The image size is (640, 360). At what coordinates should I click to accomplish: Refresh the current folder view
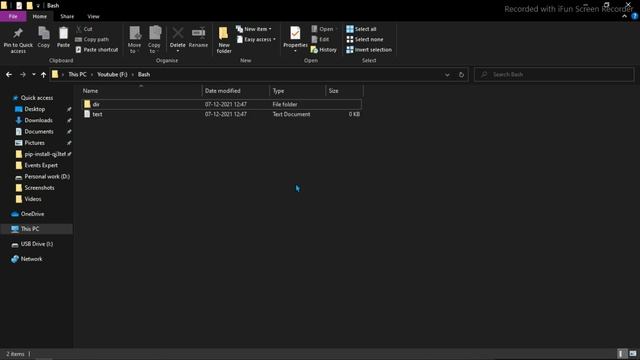click(461, 75)
